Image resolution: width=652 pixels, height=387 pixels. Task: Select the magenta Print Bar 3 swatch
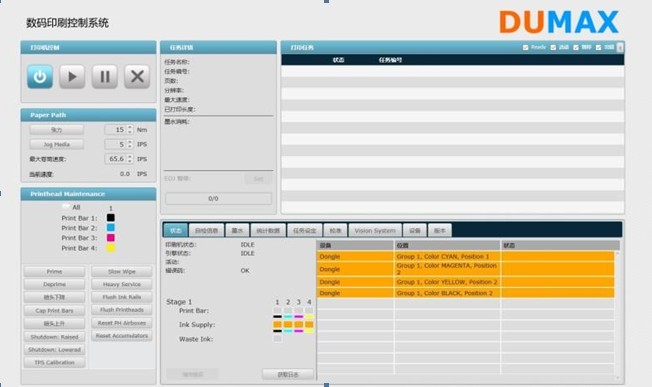click(111, 238)
